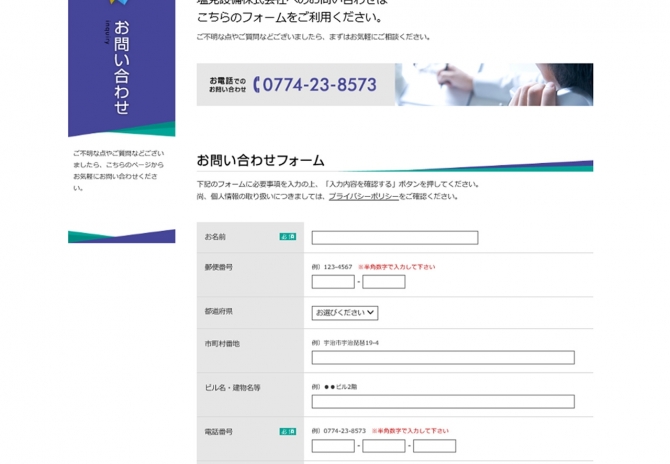
Task: Click the 都道府県 row label
Action: coord(219,312)
